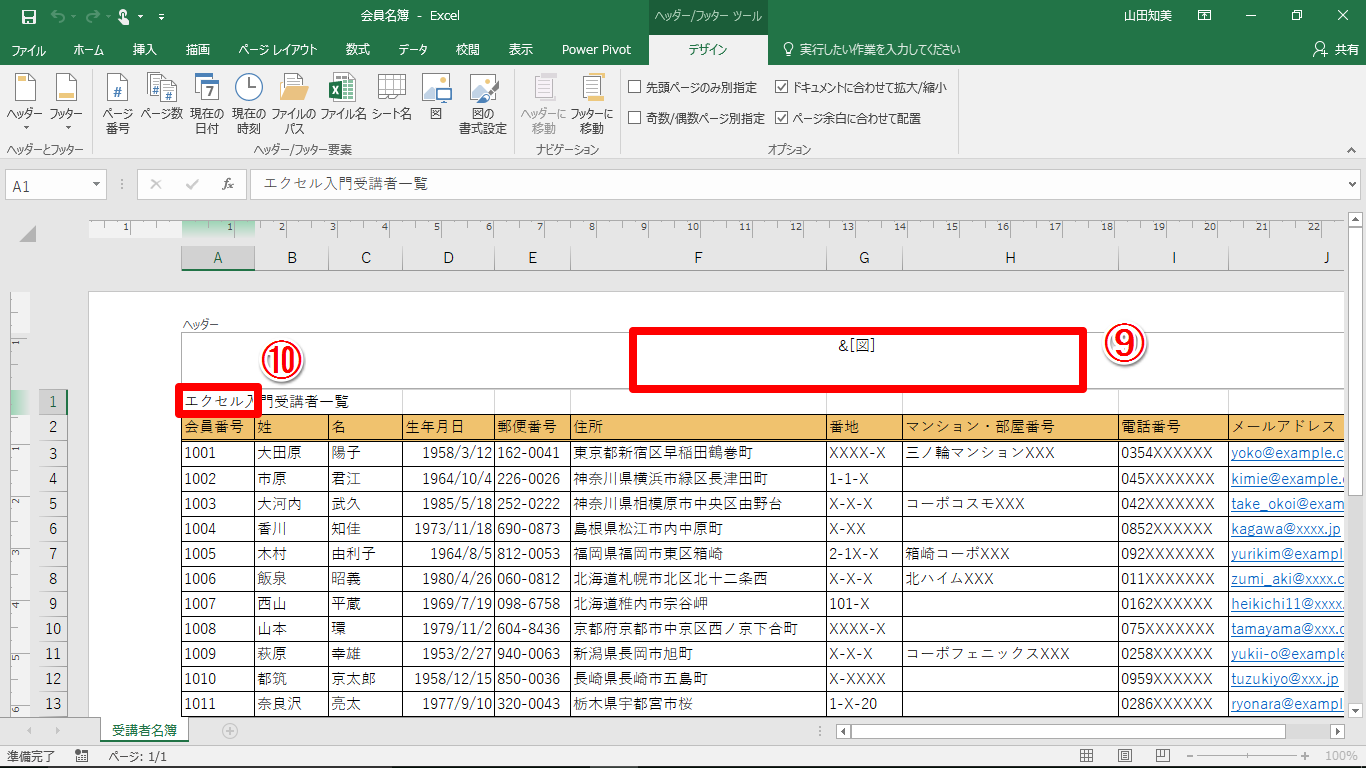Select cell containing 大田原
This screenshot has width=1366, height=768.
[x=292, y=453]
